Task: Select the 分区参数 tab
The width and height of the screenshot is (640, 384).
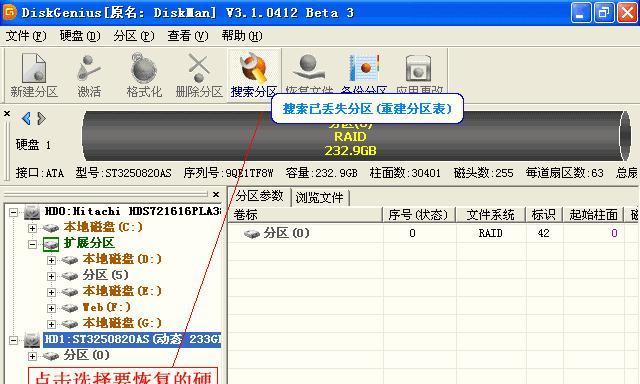Action: 259,196
